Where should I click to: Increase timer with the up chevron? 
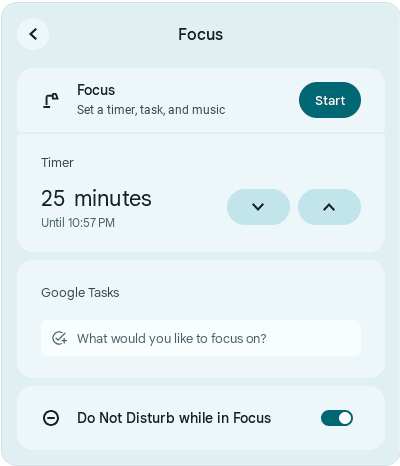(329, 207)
